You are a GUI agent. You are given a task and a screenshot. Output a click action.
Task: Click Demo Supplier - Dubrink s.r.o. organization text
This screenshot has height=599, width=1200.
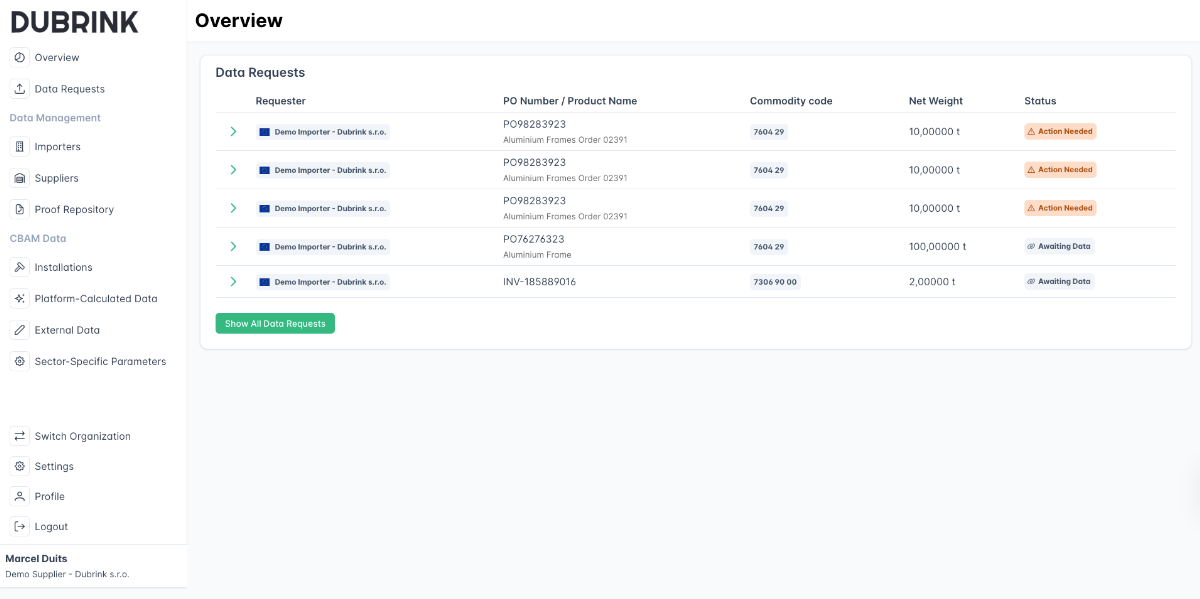67,574
